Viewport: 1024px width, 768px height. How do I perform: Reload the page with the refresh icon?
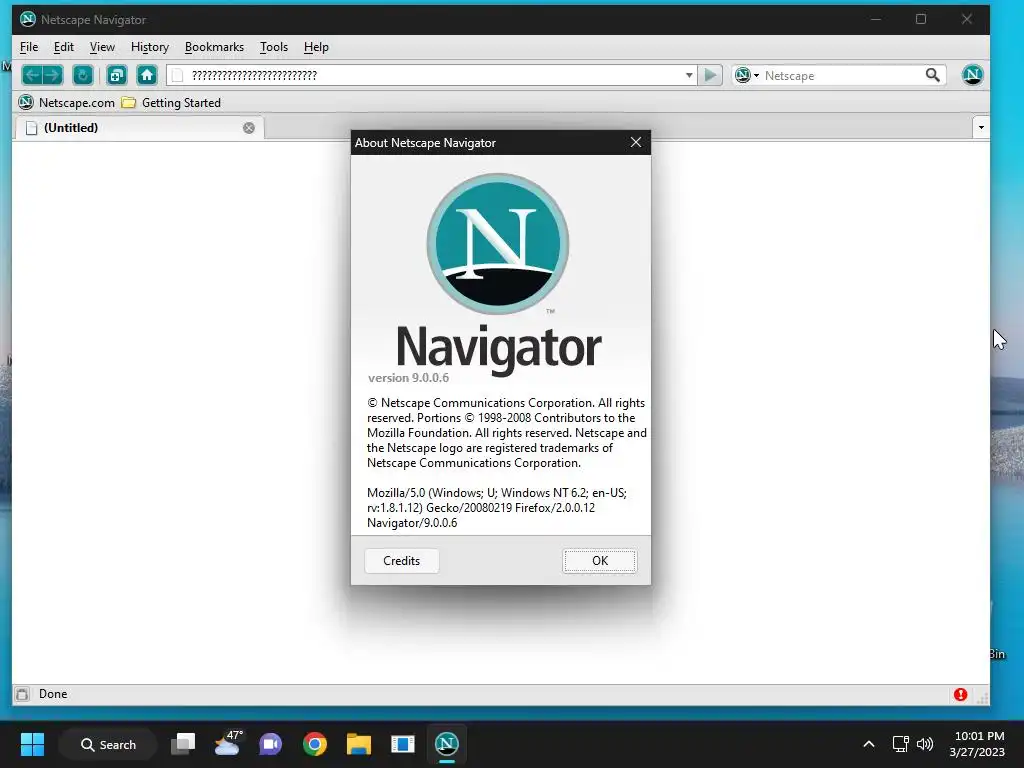coord(83,75)
